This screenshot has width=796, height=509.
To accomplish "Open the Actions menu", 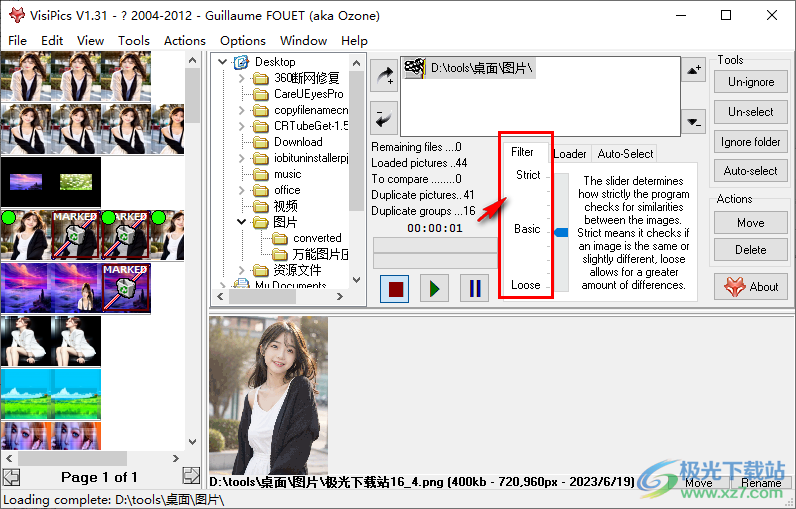I will pyautogui.click(x=185, y=41).
